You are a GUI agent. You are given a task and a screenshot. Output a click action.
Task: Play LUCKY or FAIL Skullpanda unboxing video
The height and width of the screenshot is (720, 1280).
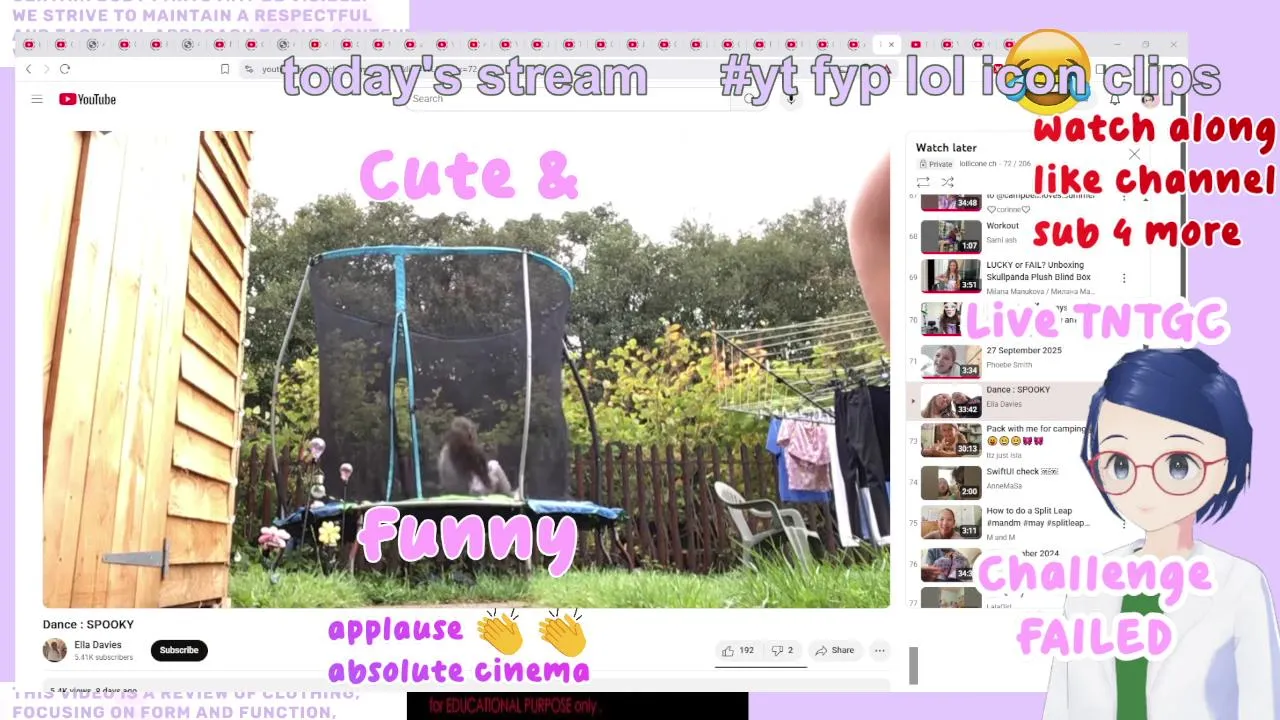tap(1038, 271)
